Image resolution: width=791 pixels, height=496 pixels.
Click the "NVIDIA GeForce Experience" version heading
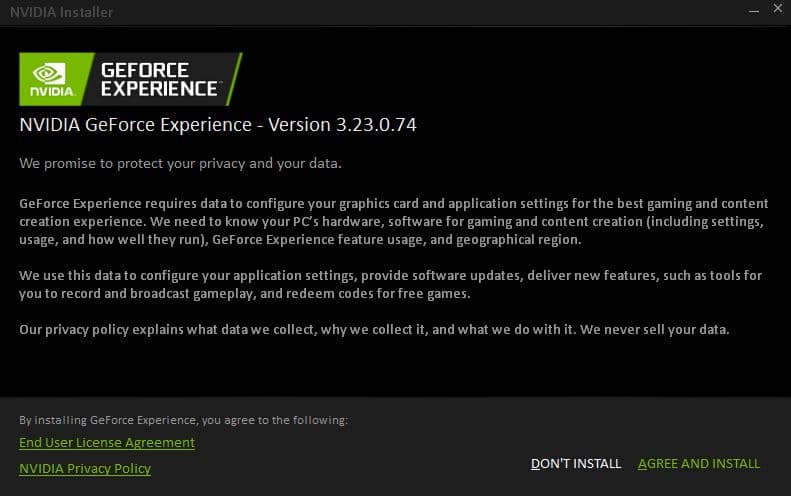tap(136, 125)
